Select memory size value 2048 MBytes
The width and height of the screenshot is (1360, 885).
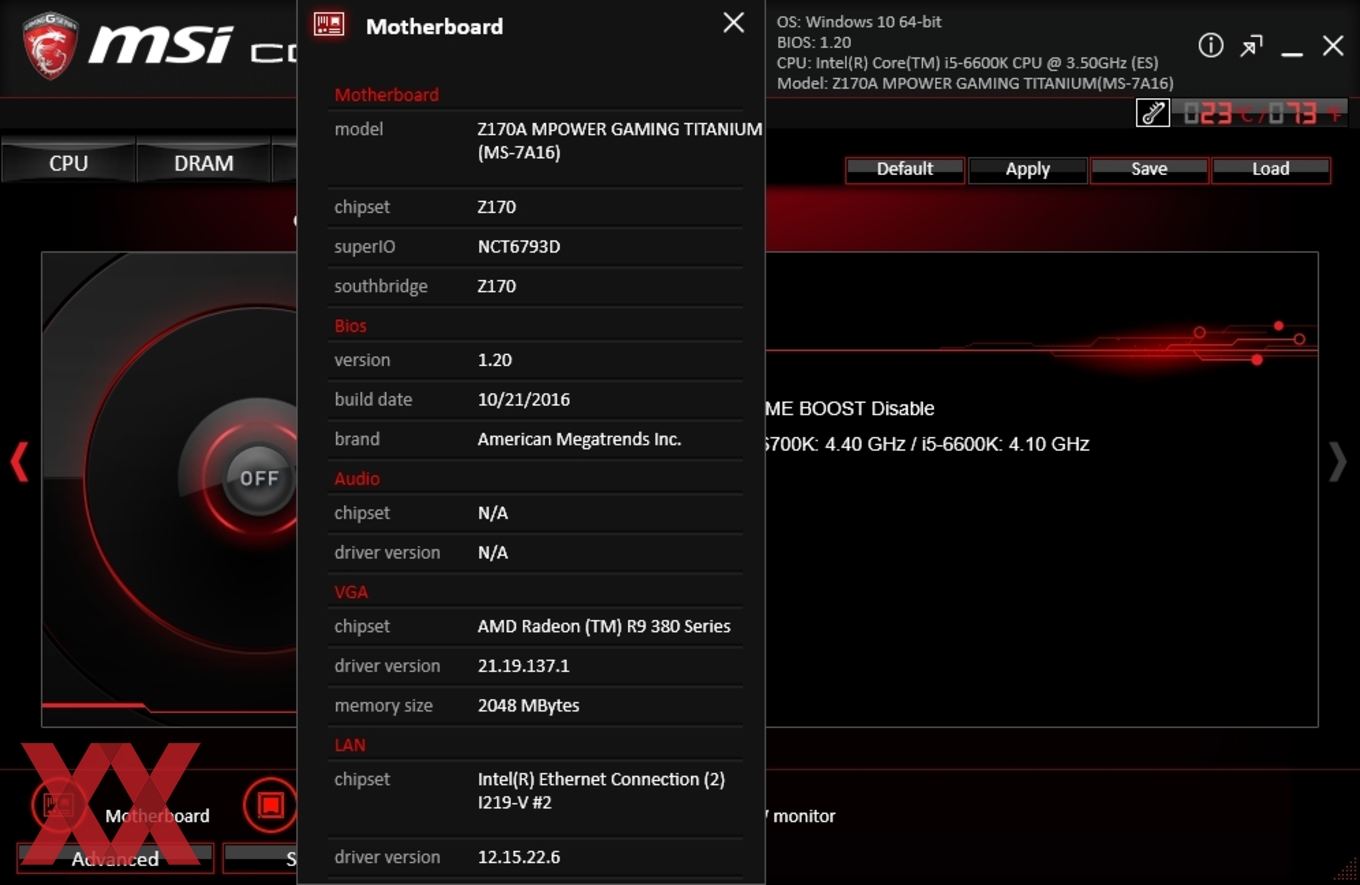[x=528, y=706]
